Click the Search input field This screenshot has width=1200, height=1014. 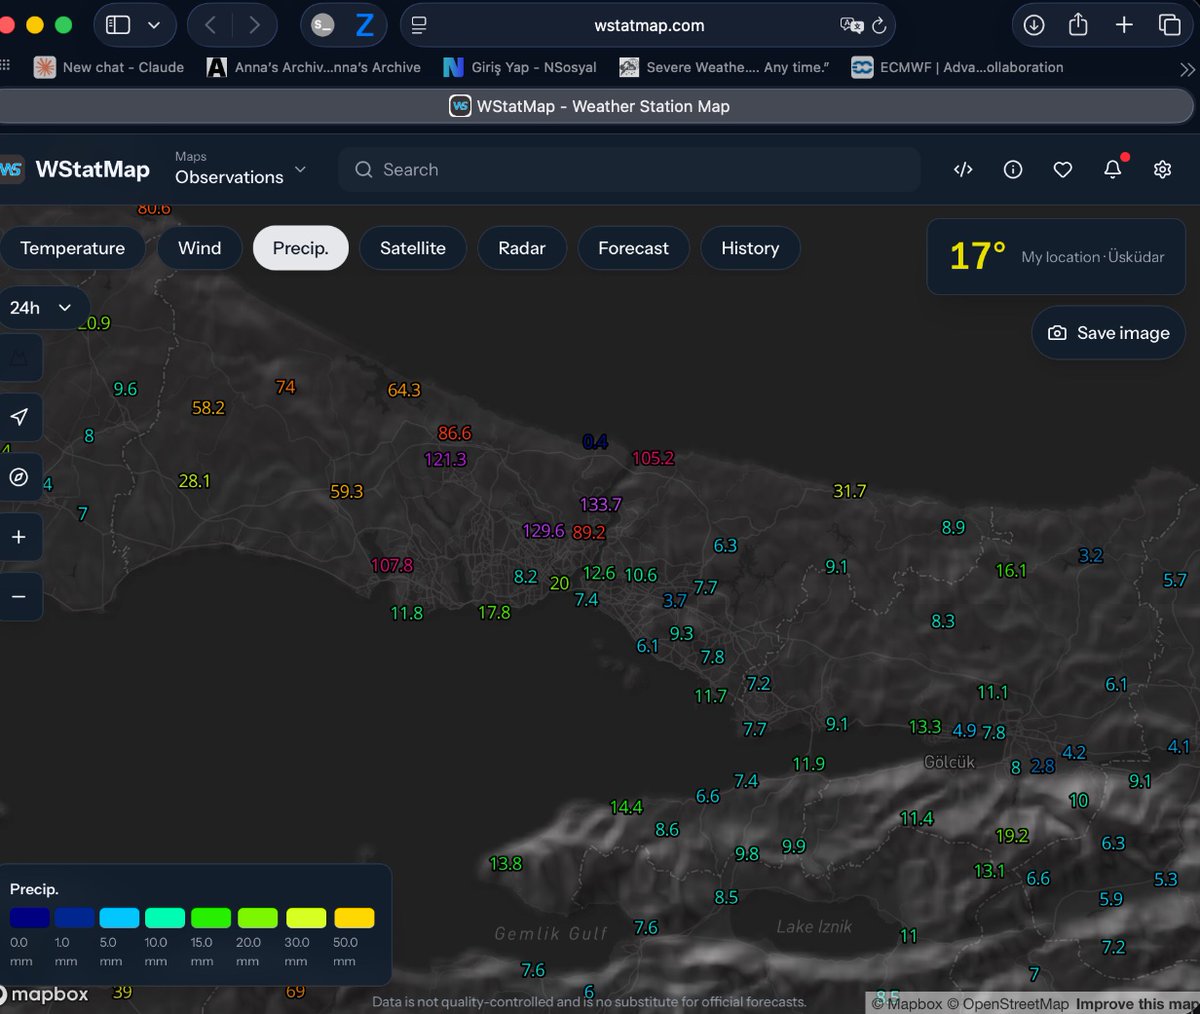click(x=629, y=170)
